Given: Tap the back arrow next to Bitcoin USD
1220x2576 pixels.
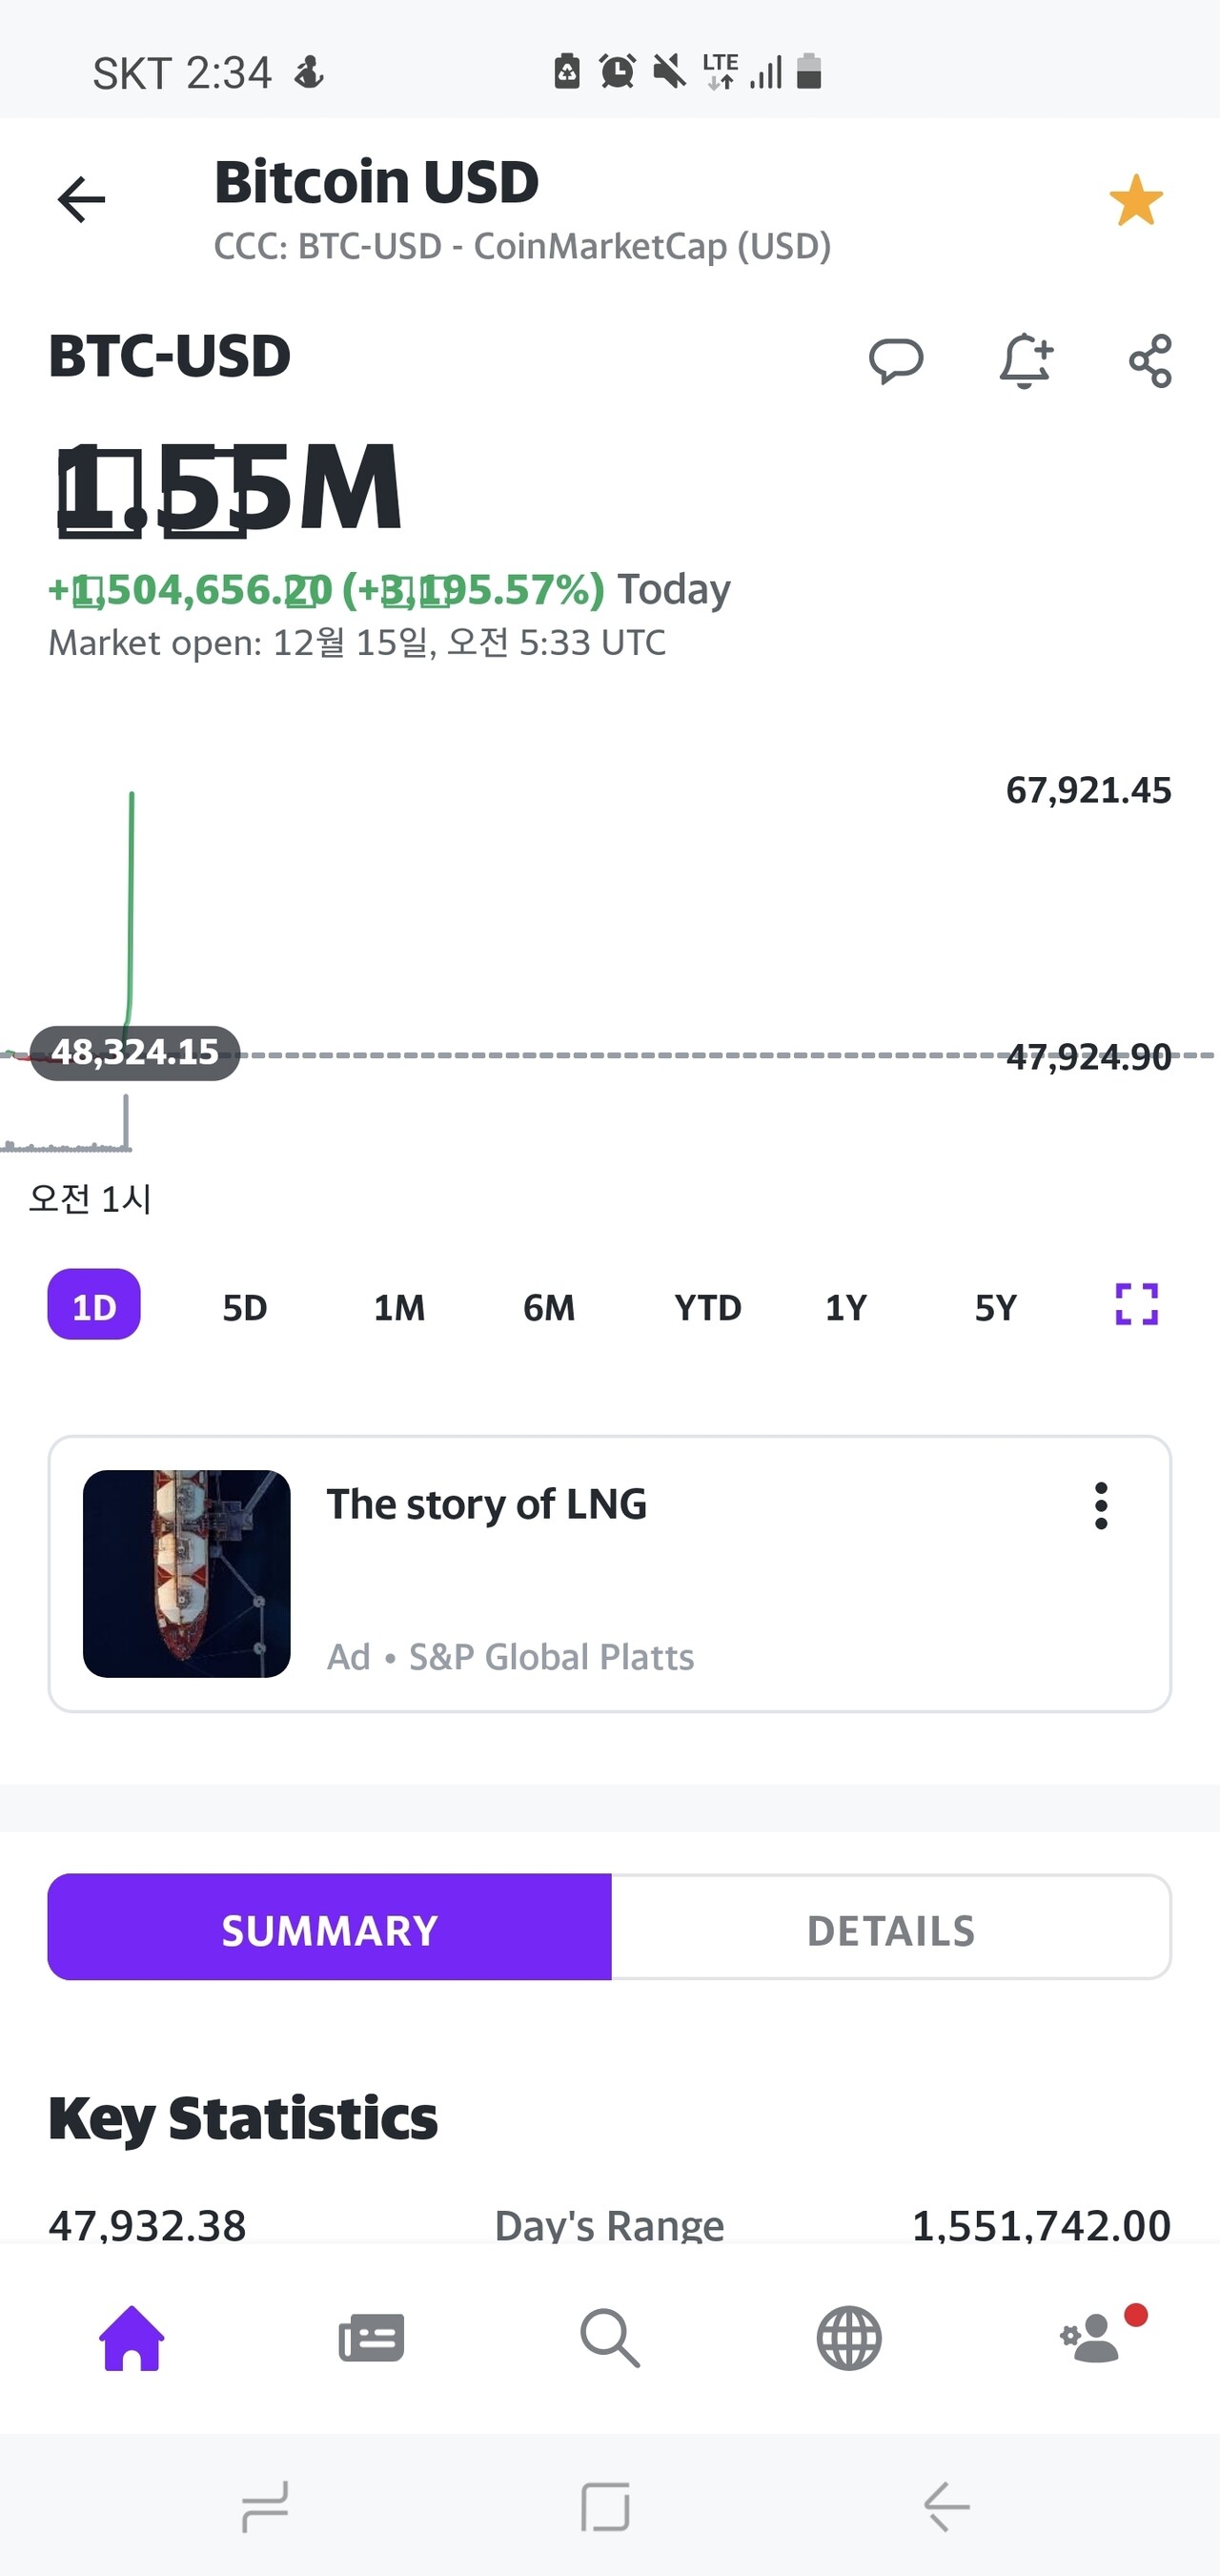Looking at the screenshot, I should pyautogui.click(x=81, y=199).
